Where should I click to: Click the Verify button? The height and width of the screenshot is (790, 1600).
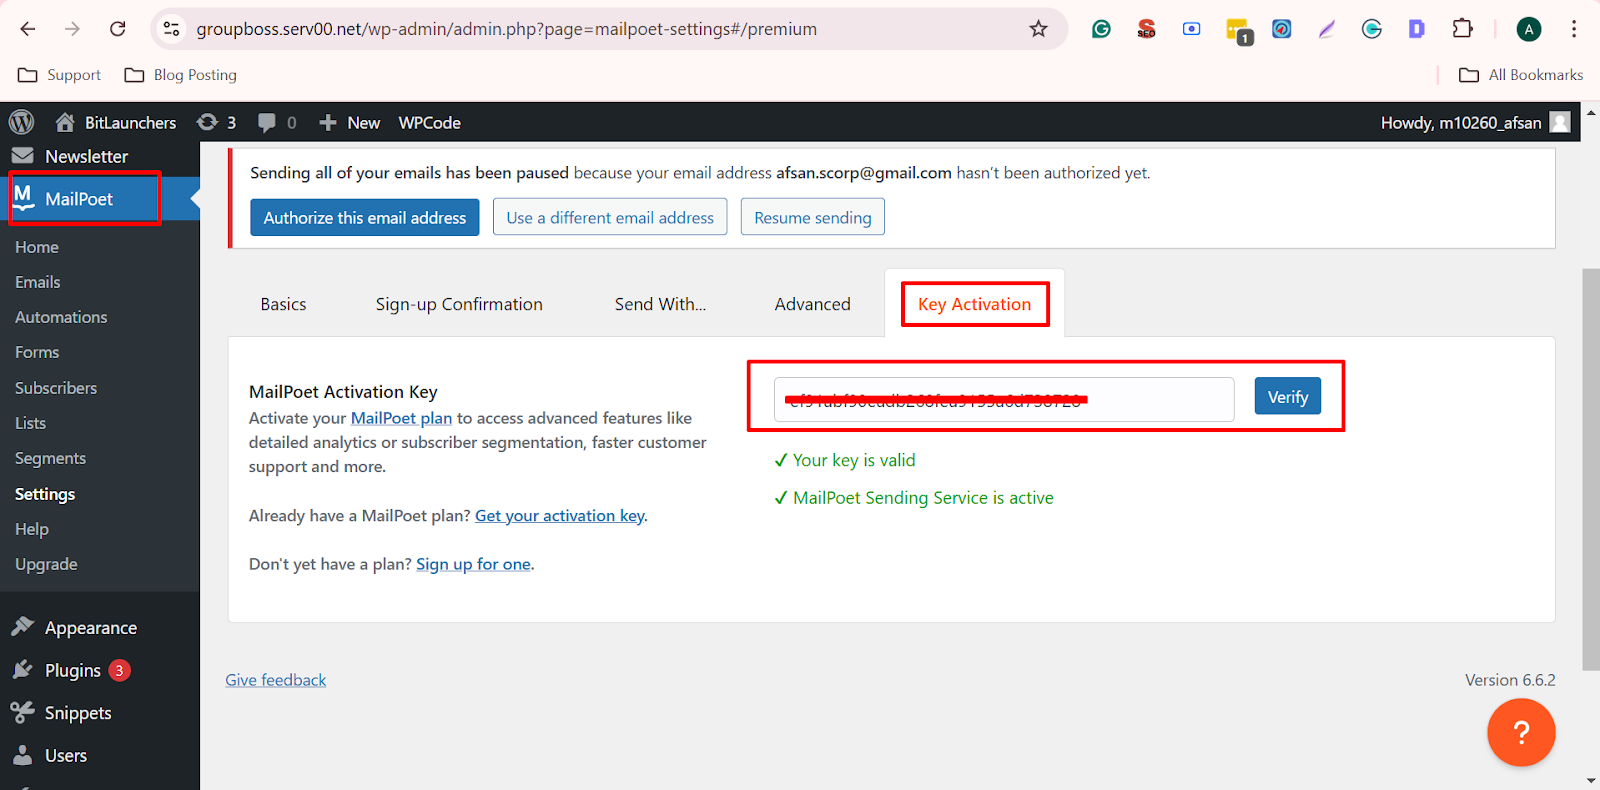pos(1288,397)
